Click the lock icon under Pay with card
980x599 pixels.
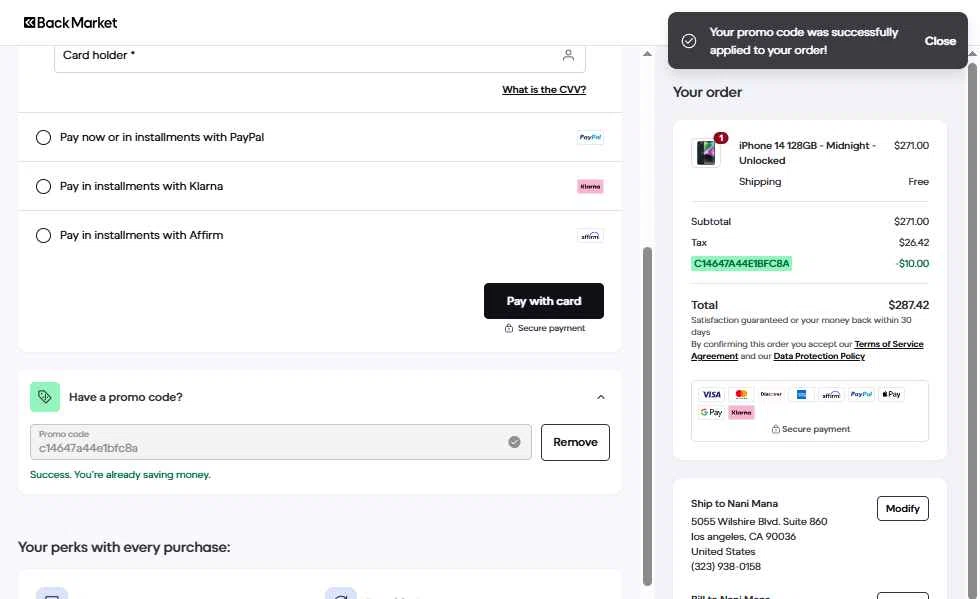[x=509, y=328]
